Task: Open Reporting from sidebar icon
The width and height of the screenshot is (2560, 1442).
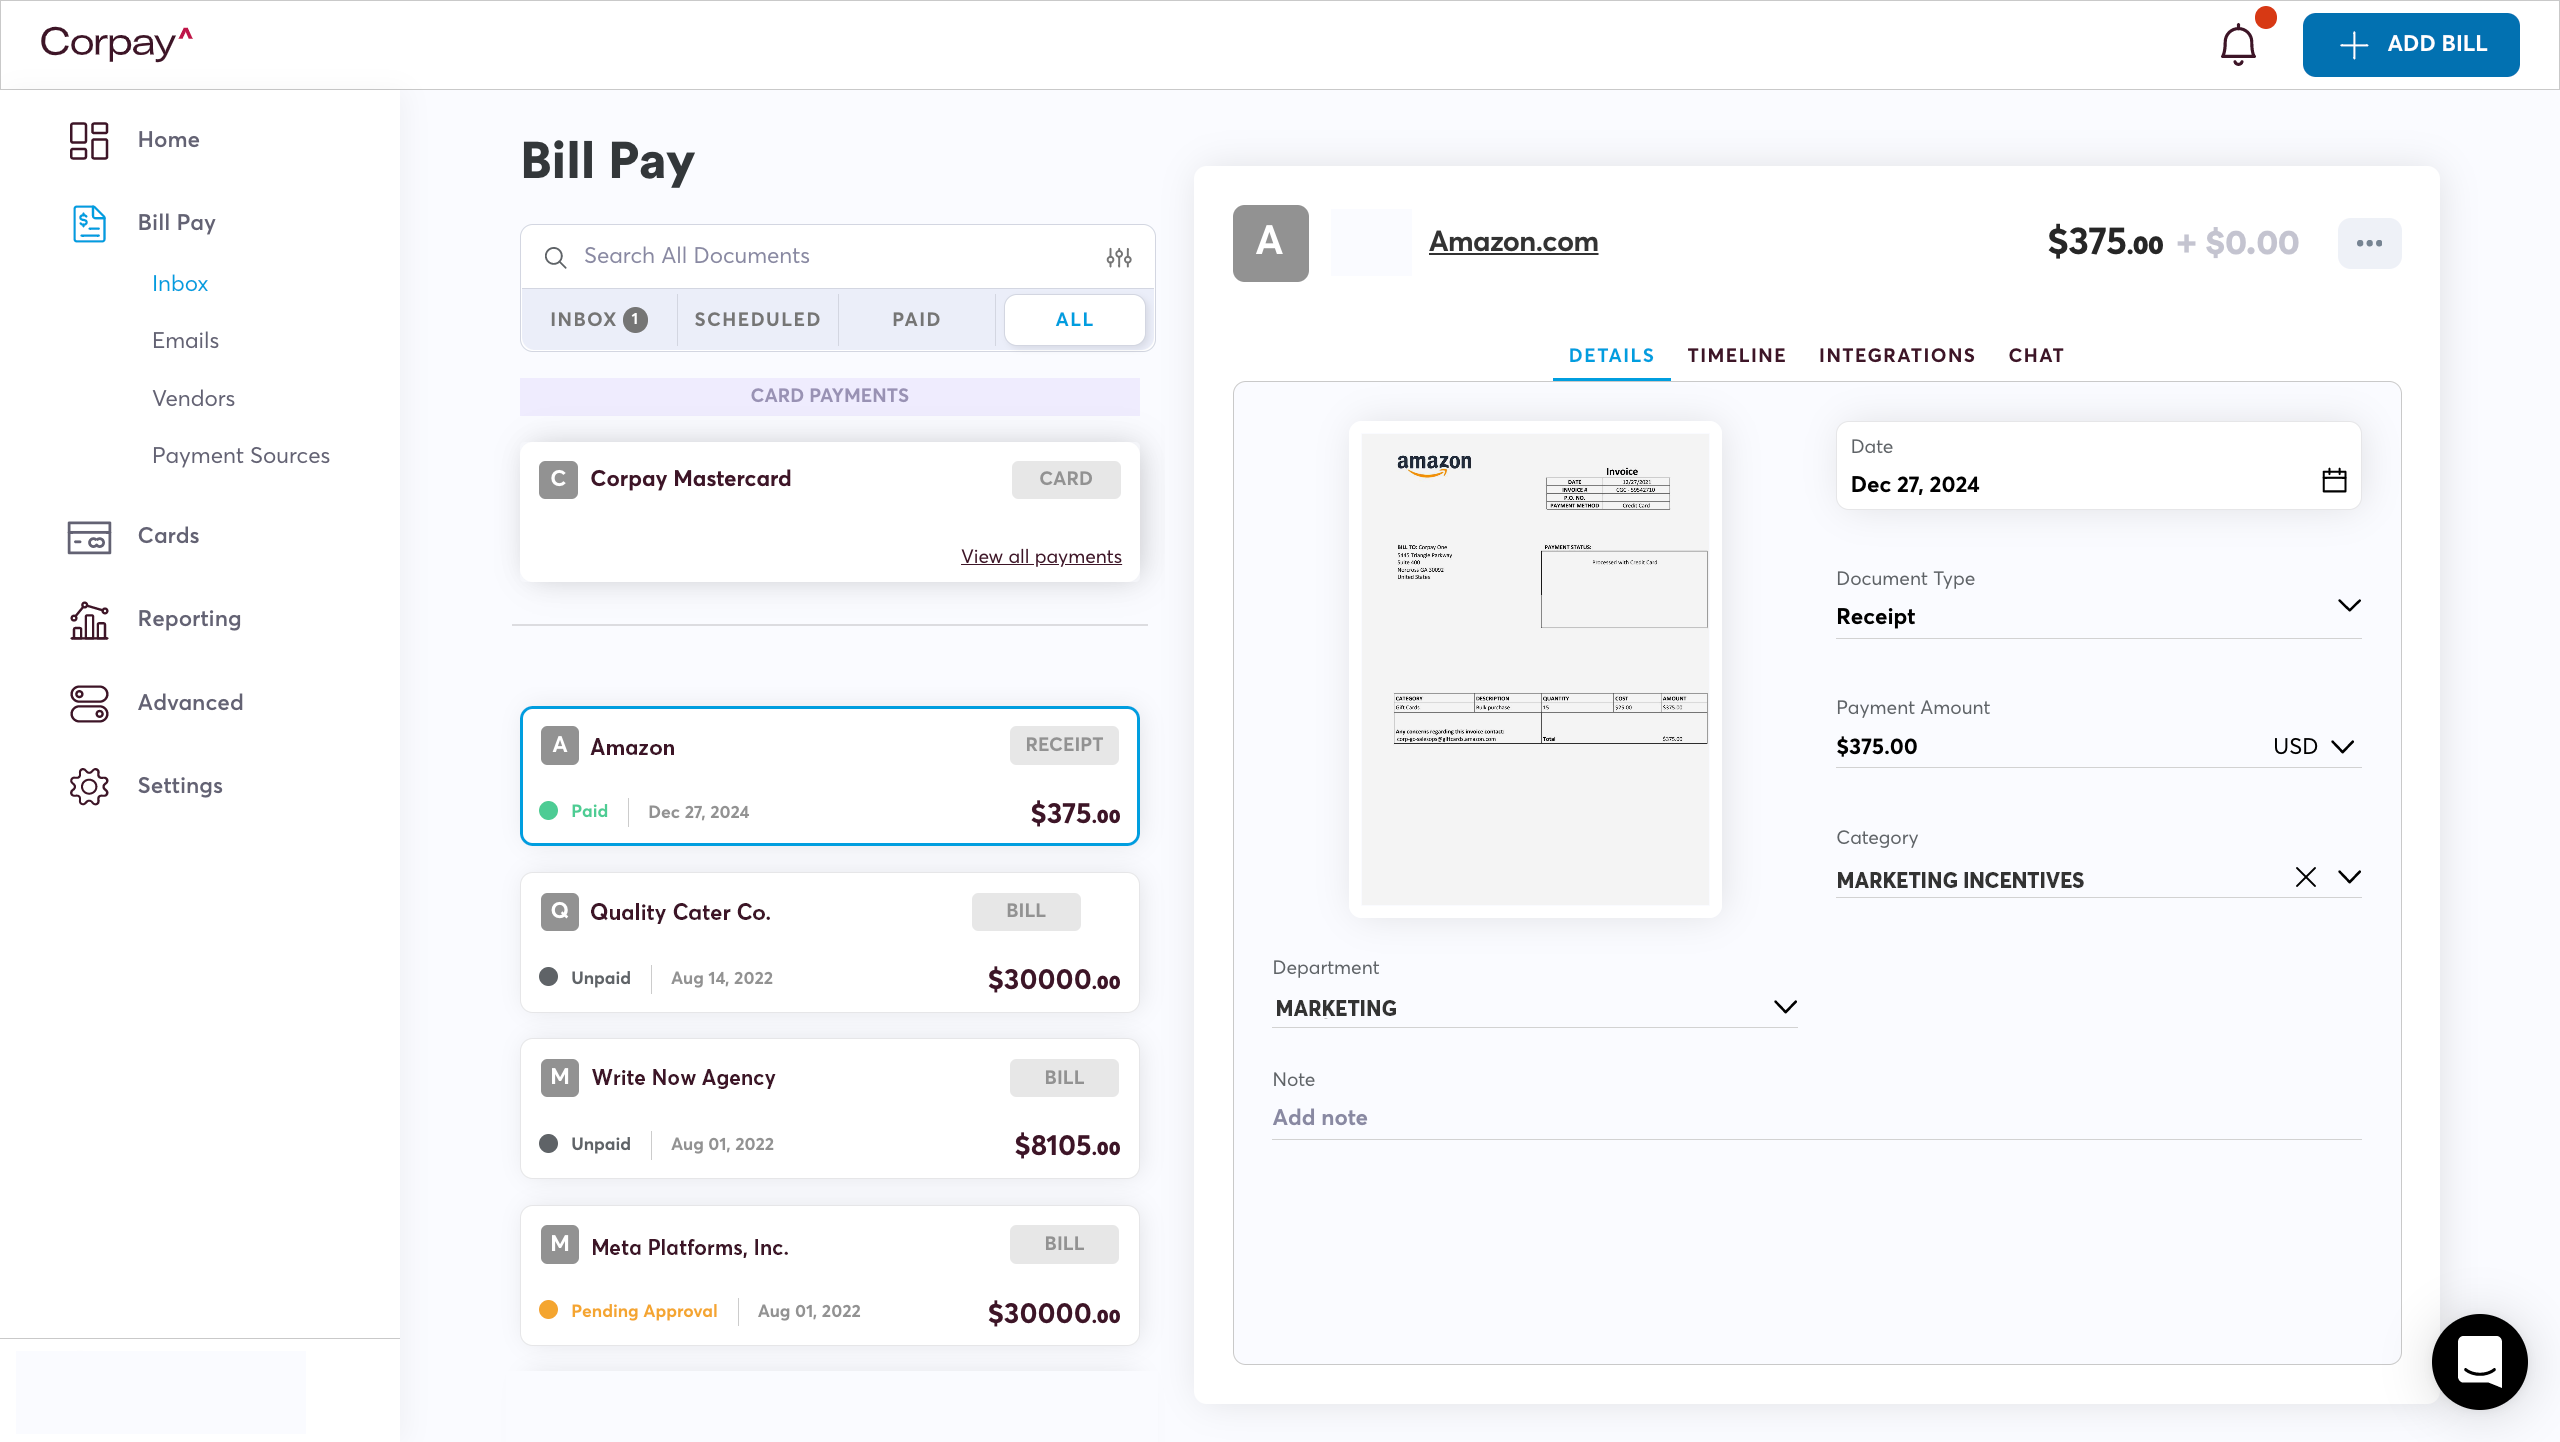Action: 88,620
